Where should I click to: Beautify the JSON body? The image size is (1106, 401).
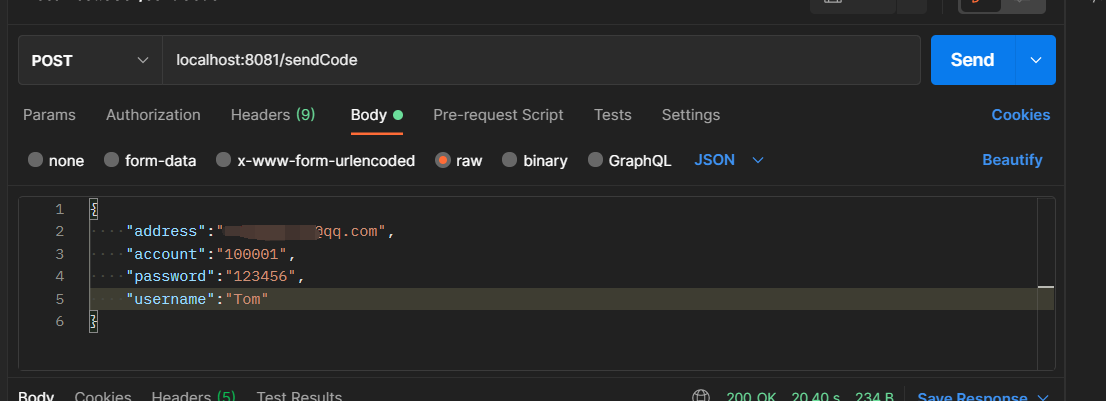coord(1012,160)
